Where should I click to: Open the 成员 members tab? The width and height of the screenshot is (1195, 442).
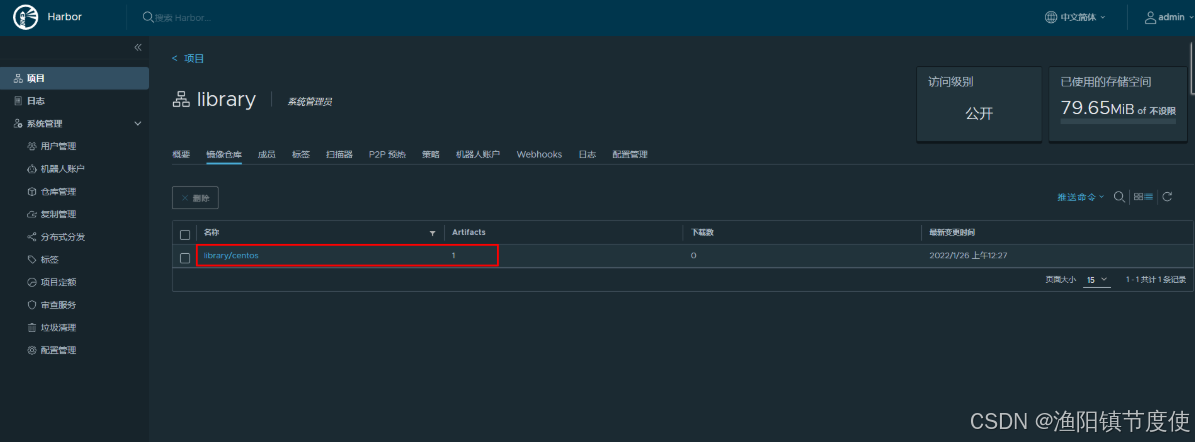click(267, 154)
